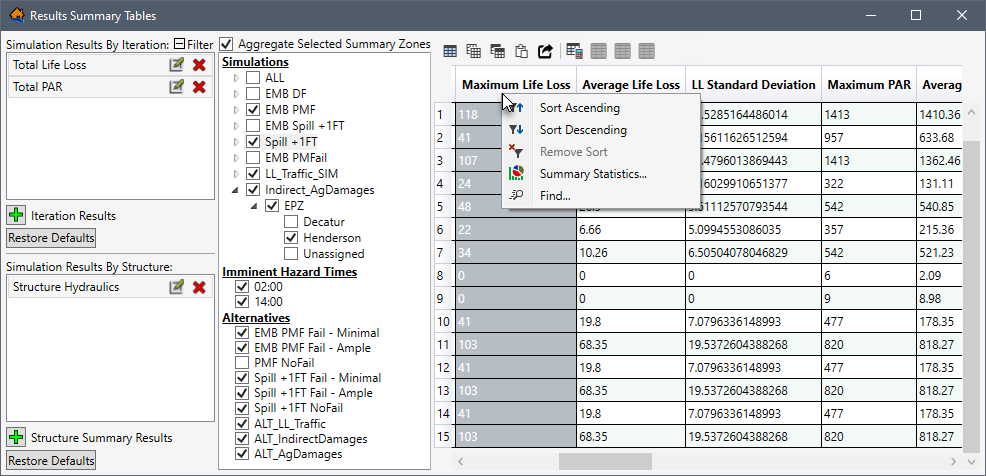This screenshot has width=986, height=476.
Task: Click the clipboard paste icon
Action: (521, 52)
